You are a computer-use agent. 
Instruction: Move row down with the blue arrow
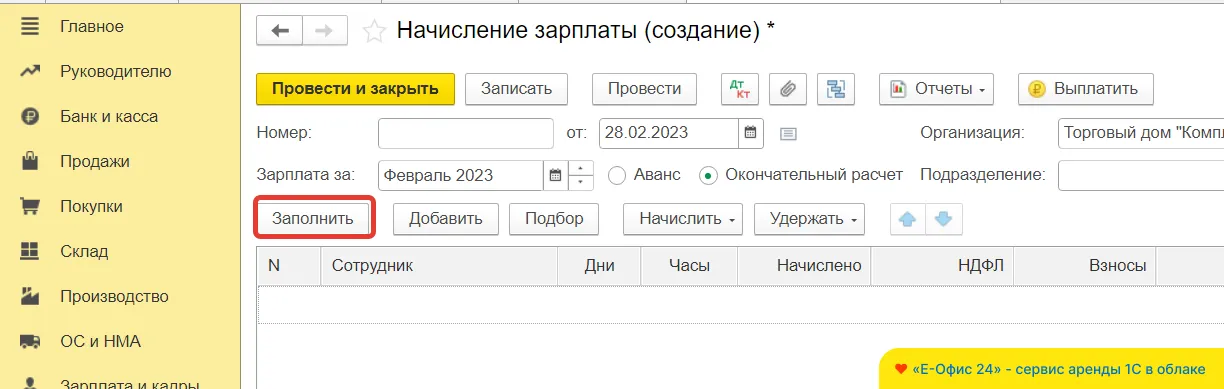pos(944,219)
